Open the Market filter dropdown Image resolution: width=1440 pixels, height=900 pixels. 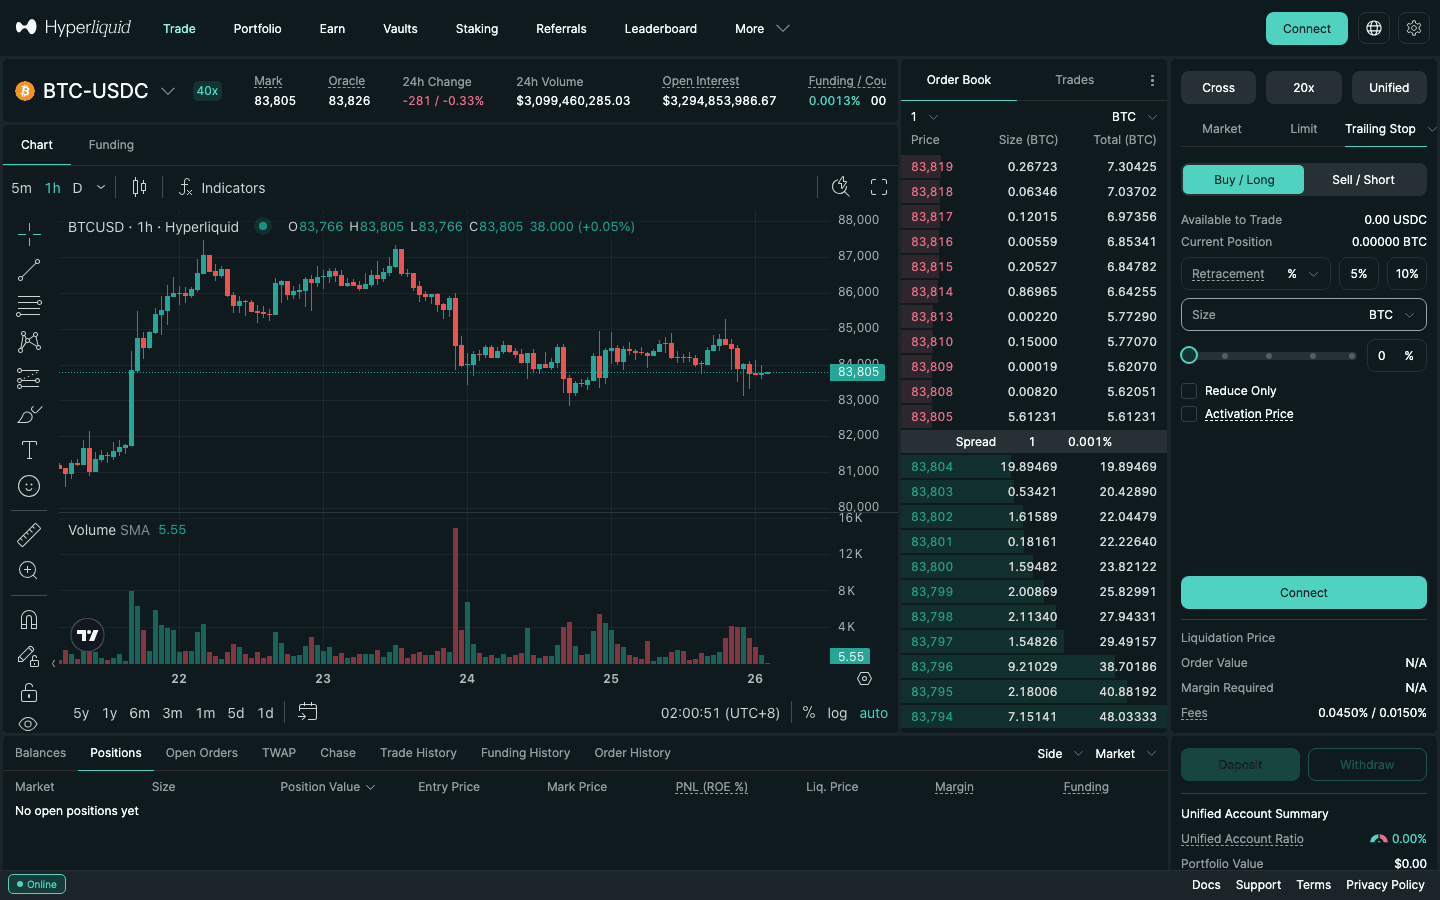[1126, 754]
